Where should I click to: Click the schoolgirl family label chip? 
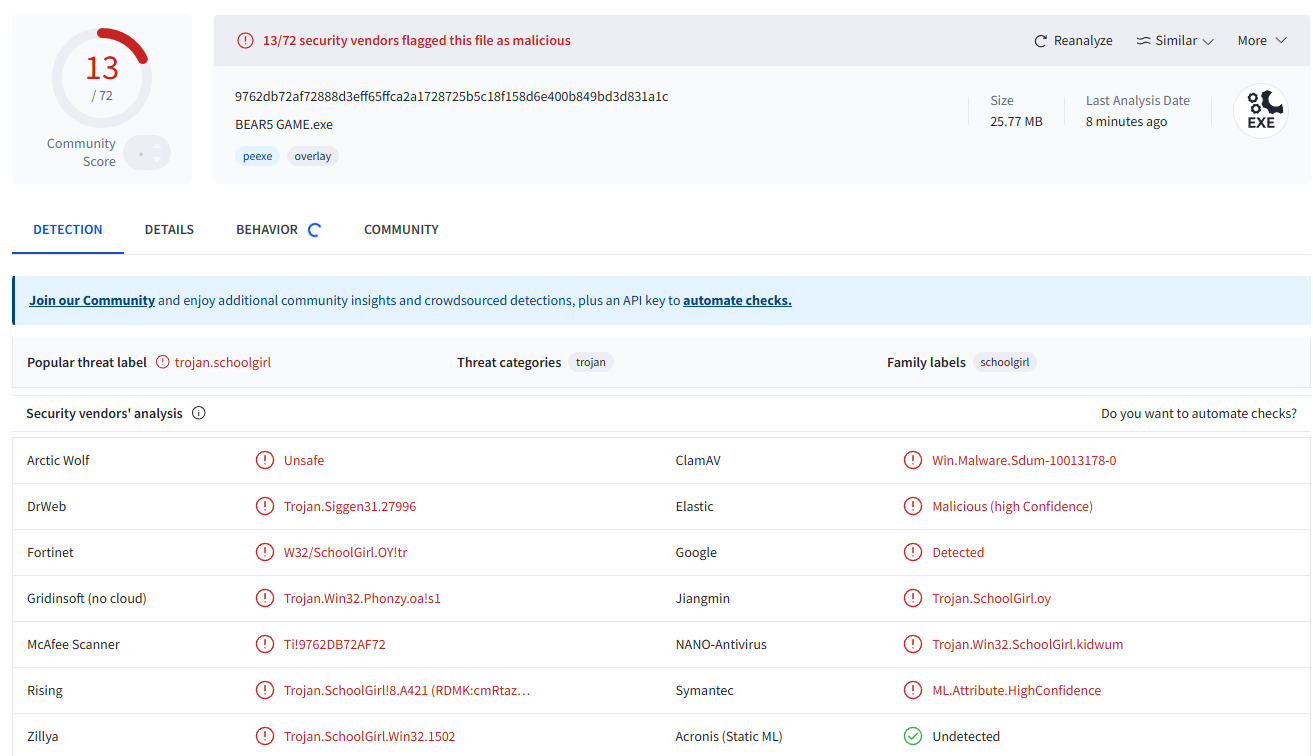click(1004, 362)
